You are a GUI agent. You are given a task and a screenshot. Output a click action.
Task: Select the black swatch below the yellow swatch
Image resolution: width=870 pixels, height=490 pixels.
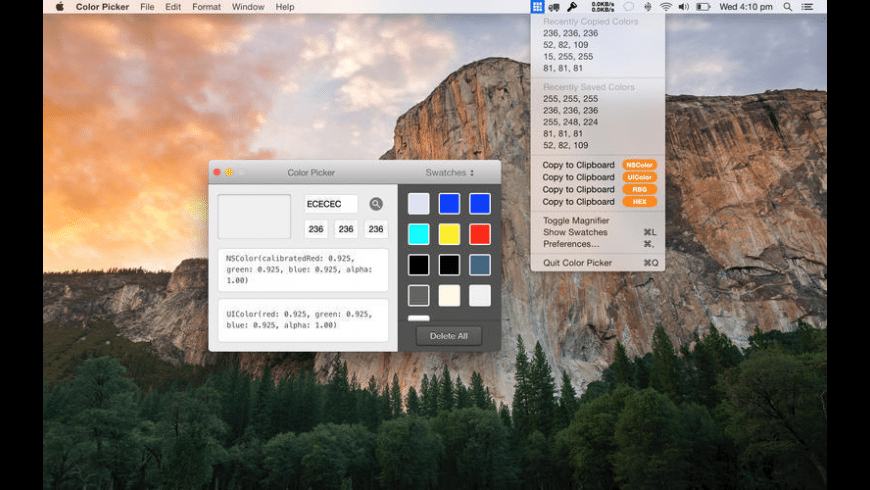(x=449, y=265)
